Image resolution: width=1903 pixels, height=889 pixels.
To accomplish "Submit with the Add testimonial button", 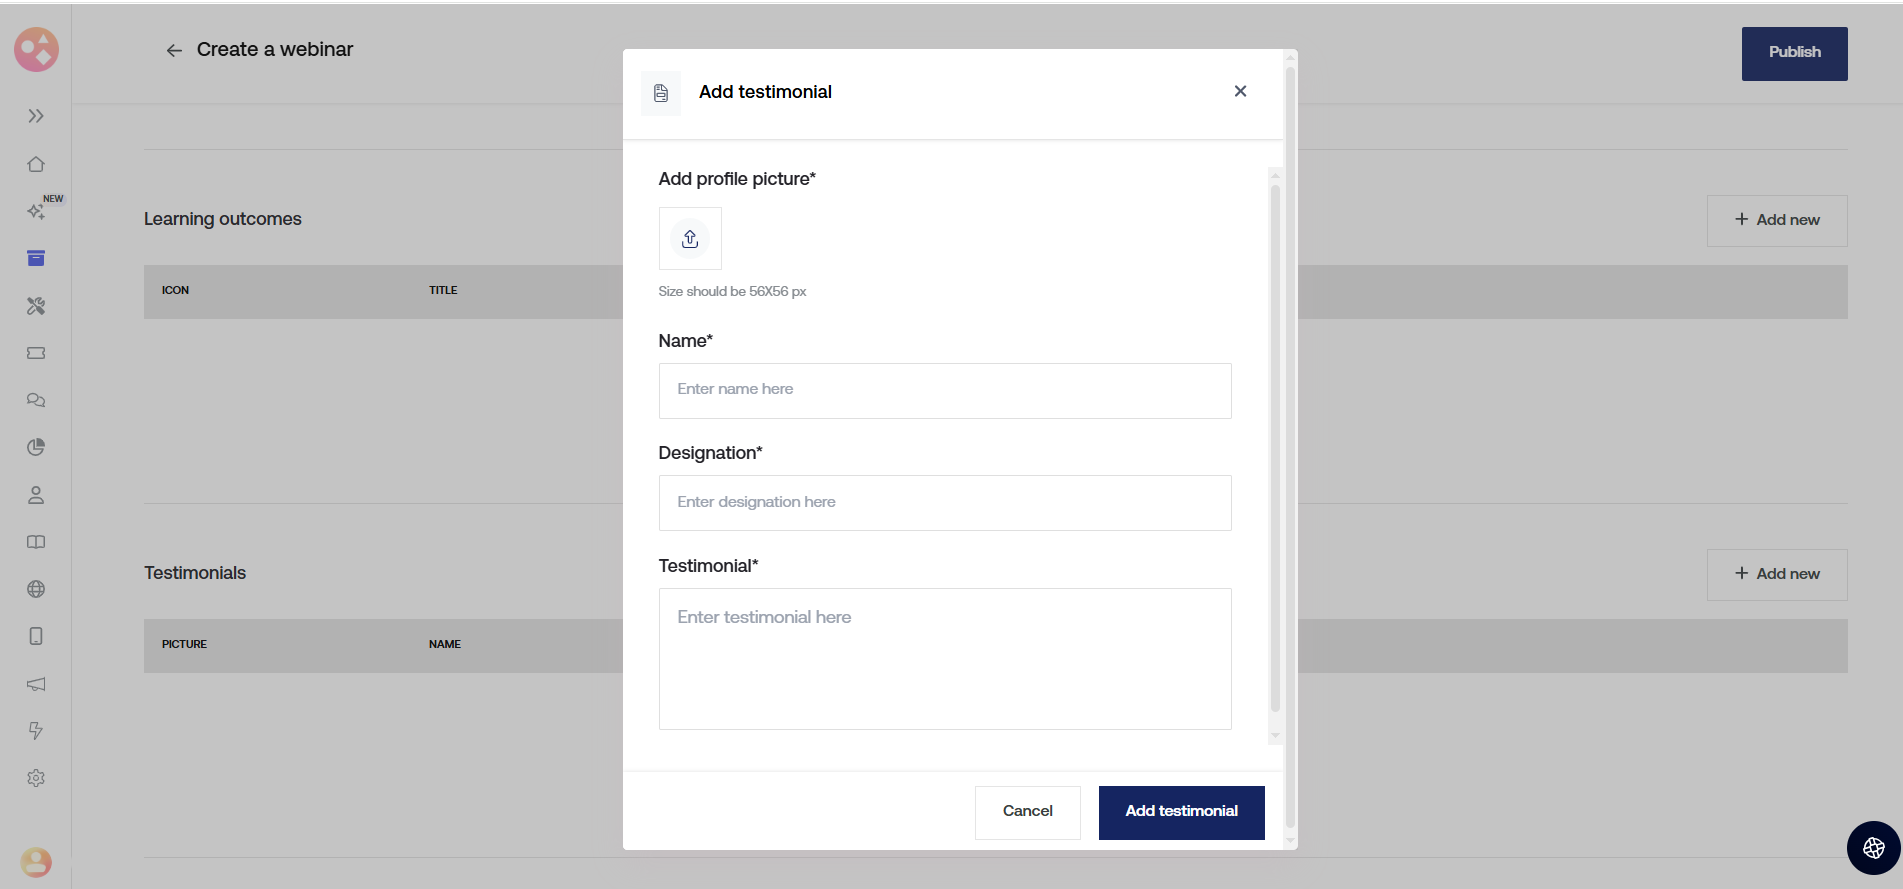I will [x=1181, y=812].
